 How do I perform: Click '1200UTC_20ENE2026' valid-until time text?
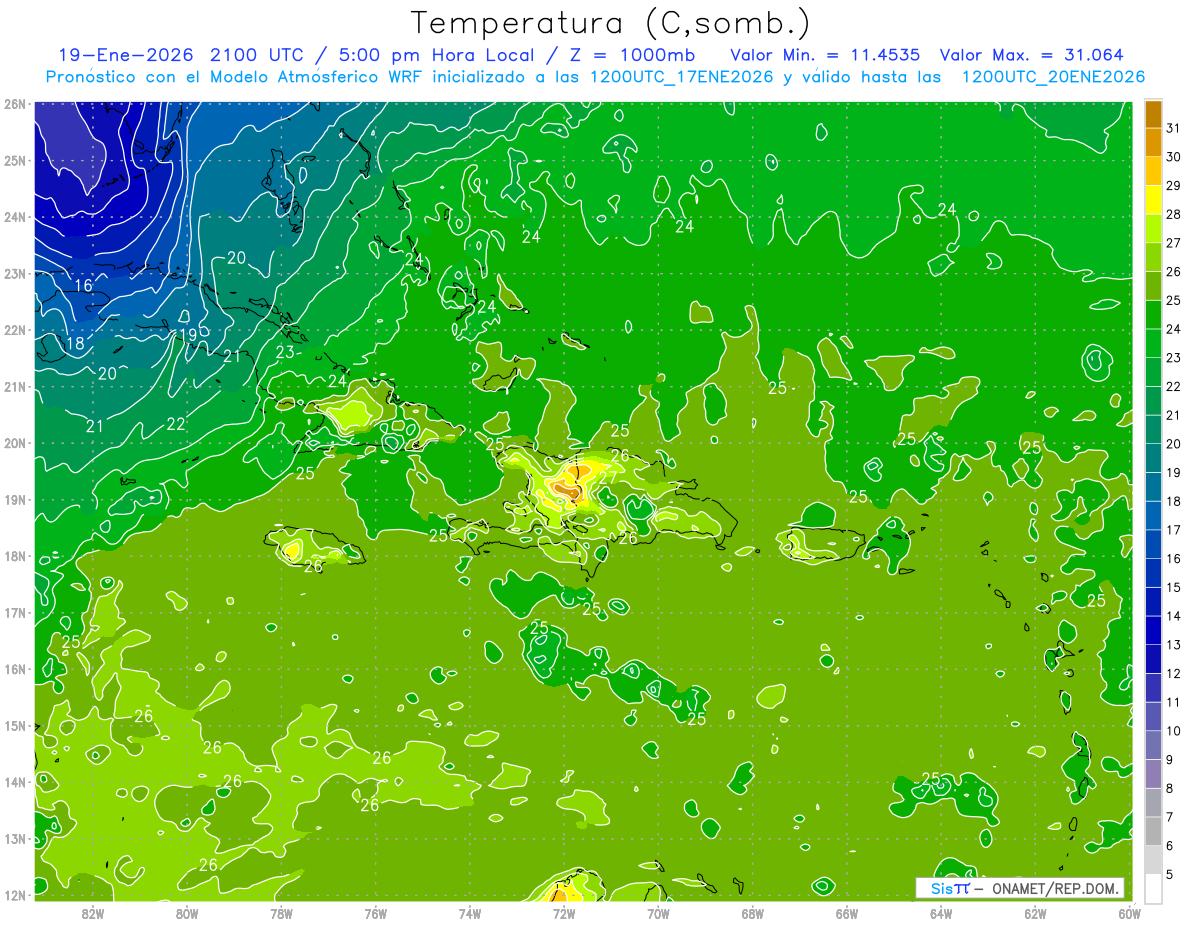[1054, 77]
